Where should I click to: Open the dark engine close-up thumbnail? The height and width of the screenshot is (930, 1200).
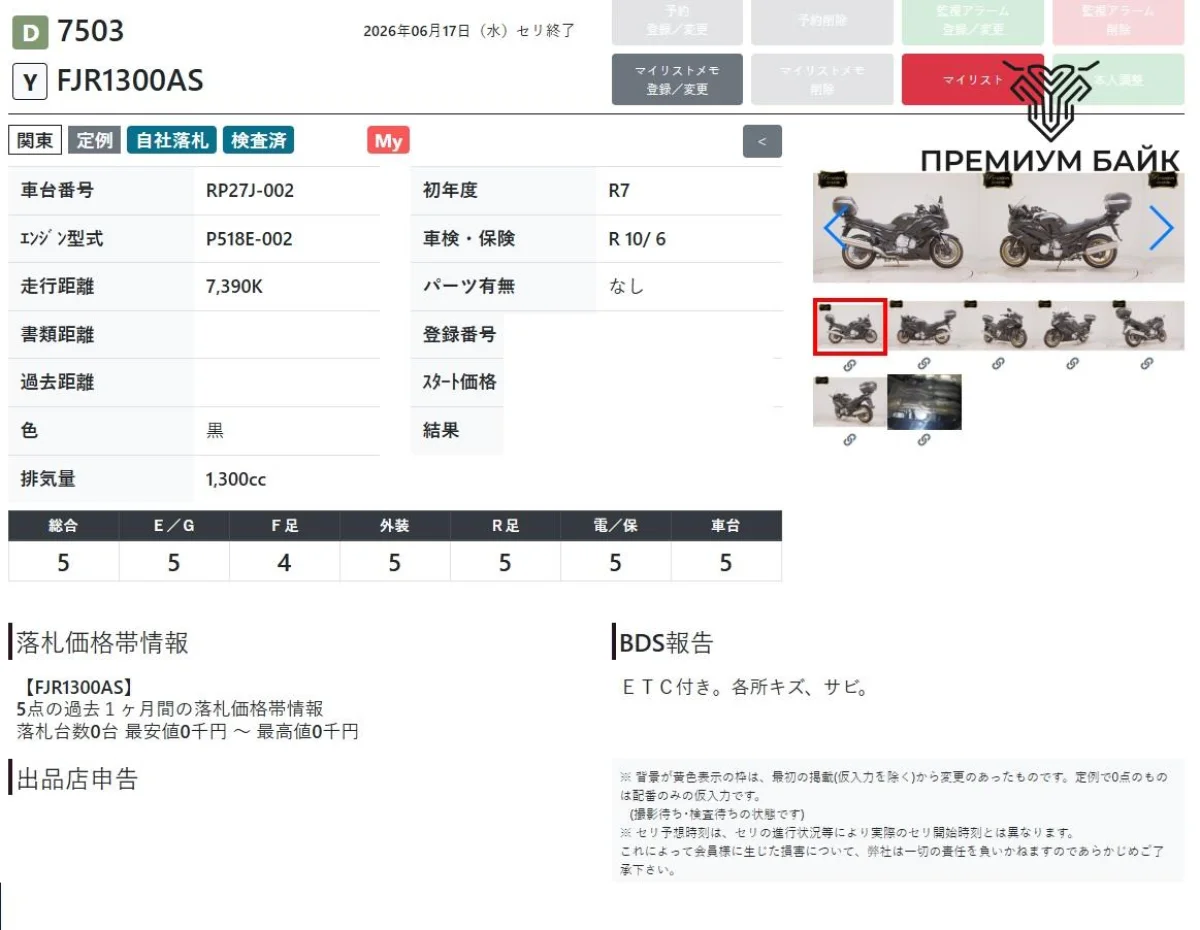pos(924,402)
